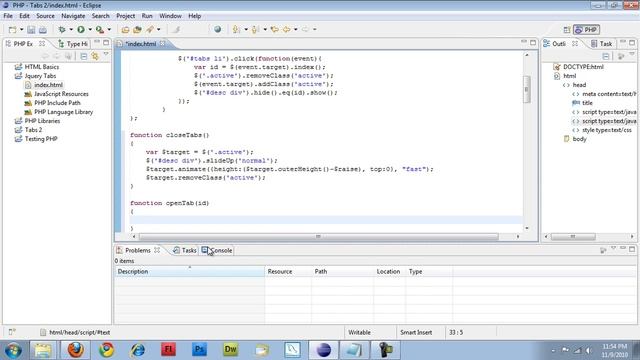Select the Type Hierarchy tab

(73, 44)
